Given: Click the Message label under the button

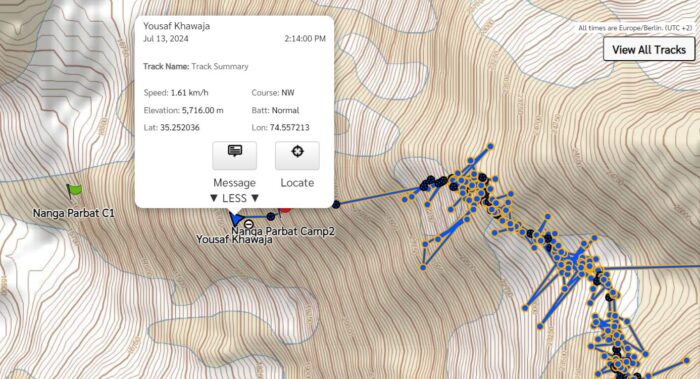Looking at the screenshot, I should coord(234,183).
